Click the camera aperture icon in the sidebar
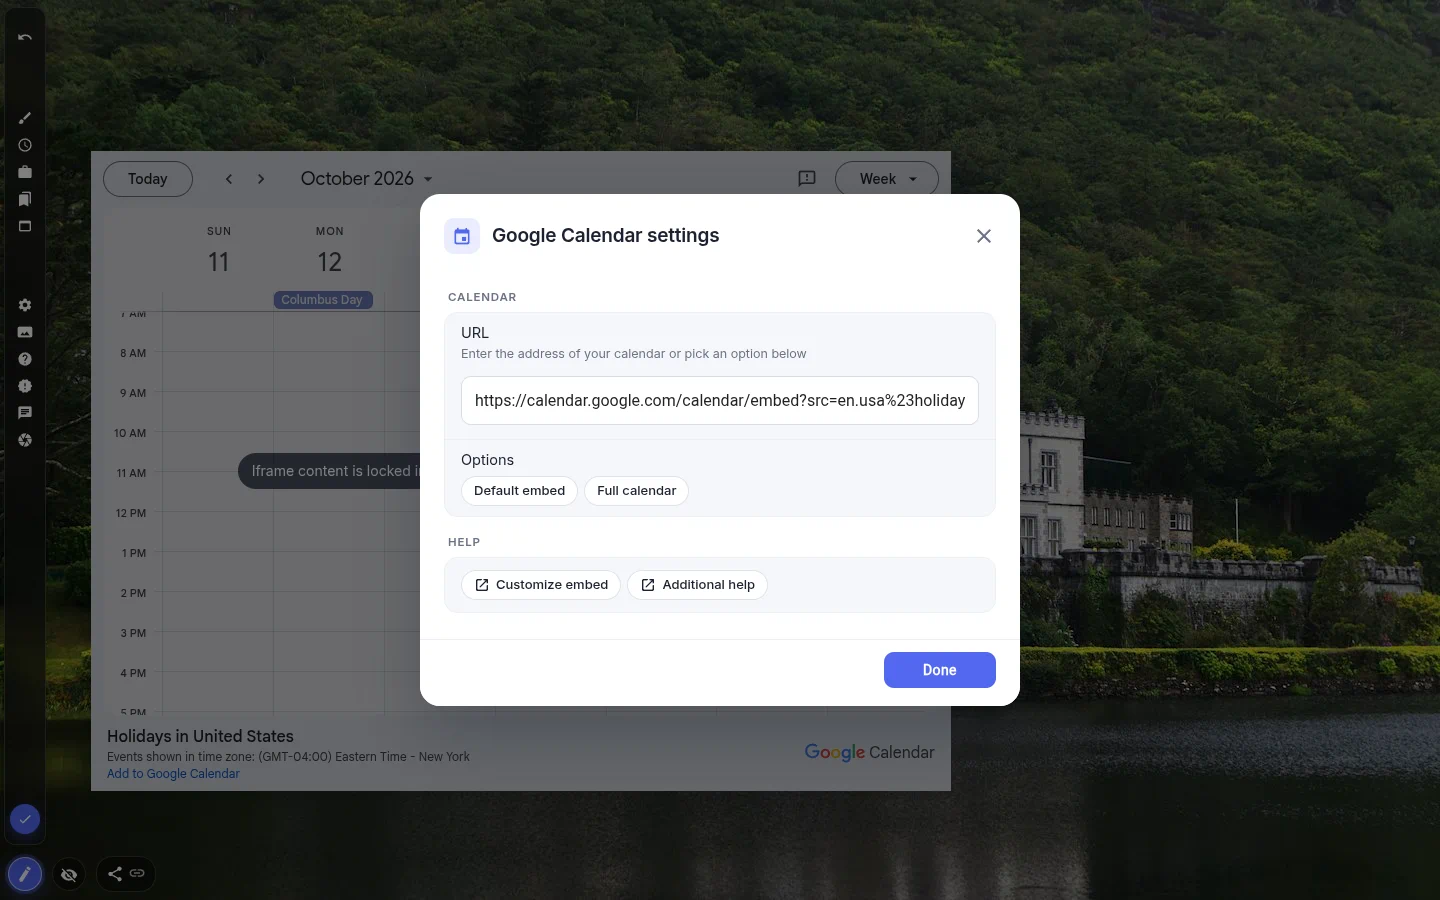Viewport: 1440px width, 900px height. (x=25, y=440)
